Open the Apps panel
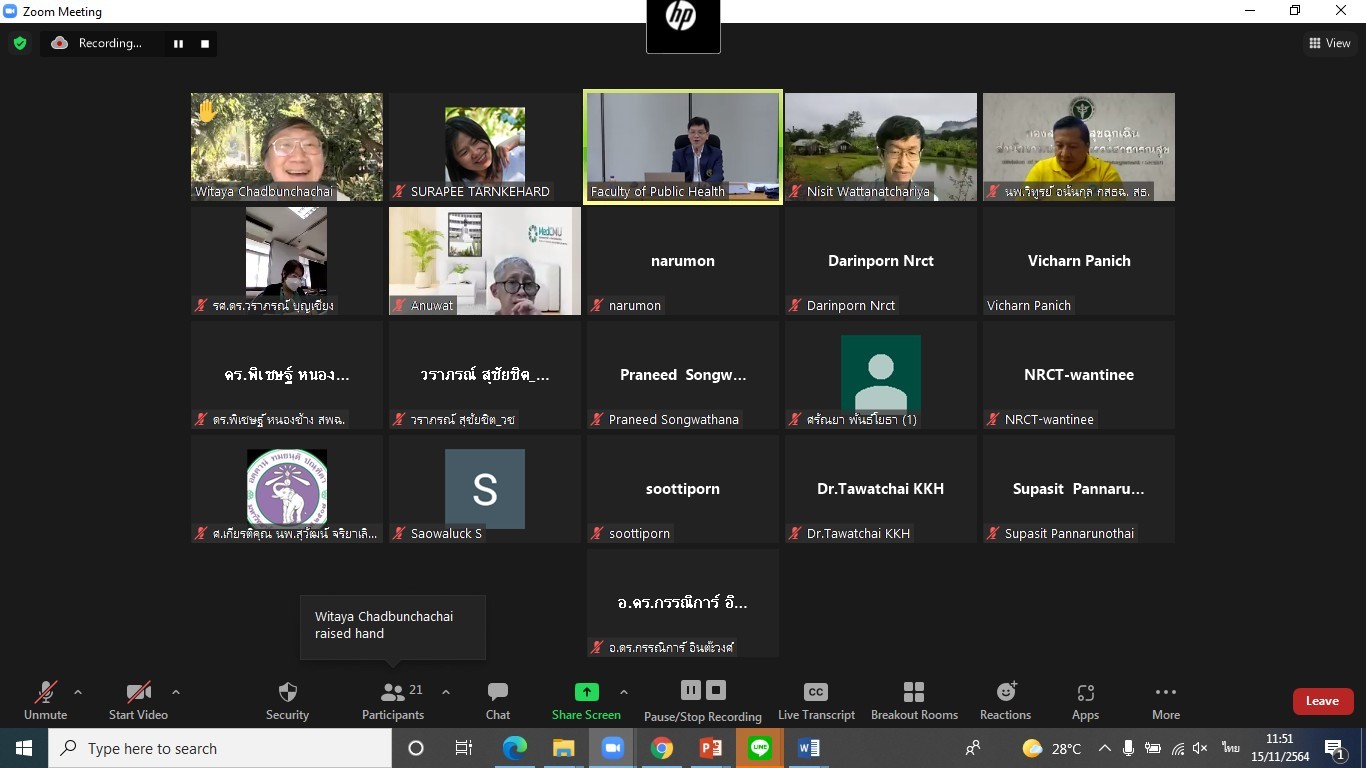Screen dimensions: 1366x768 click(x=1085, y=701)
